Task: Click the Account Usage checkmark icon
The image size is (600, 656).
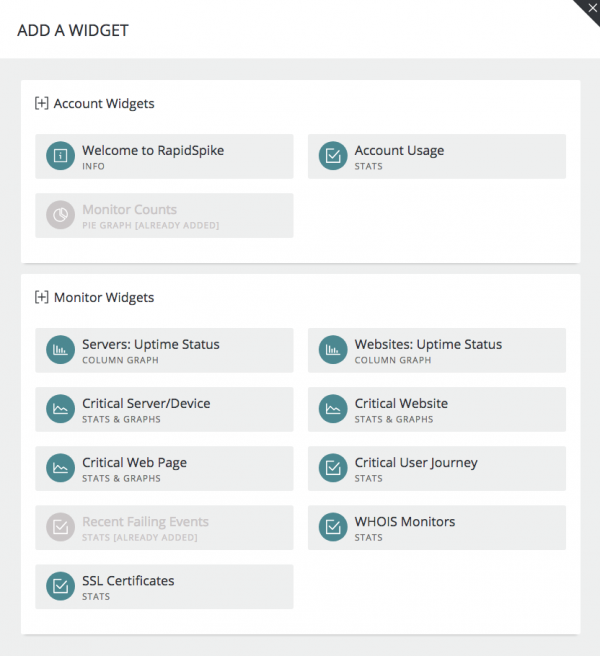Action: pos(333,156)
